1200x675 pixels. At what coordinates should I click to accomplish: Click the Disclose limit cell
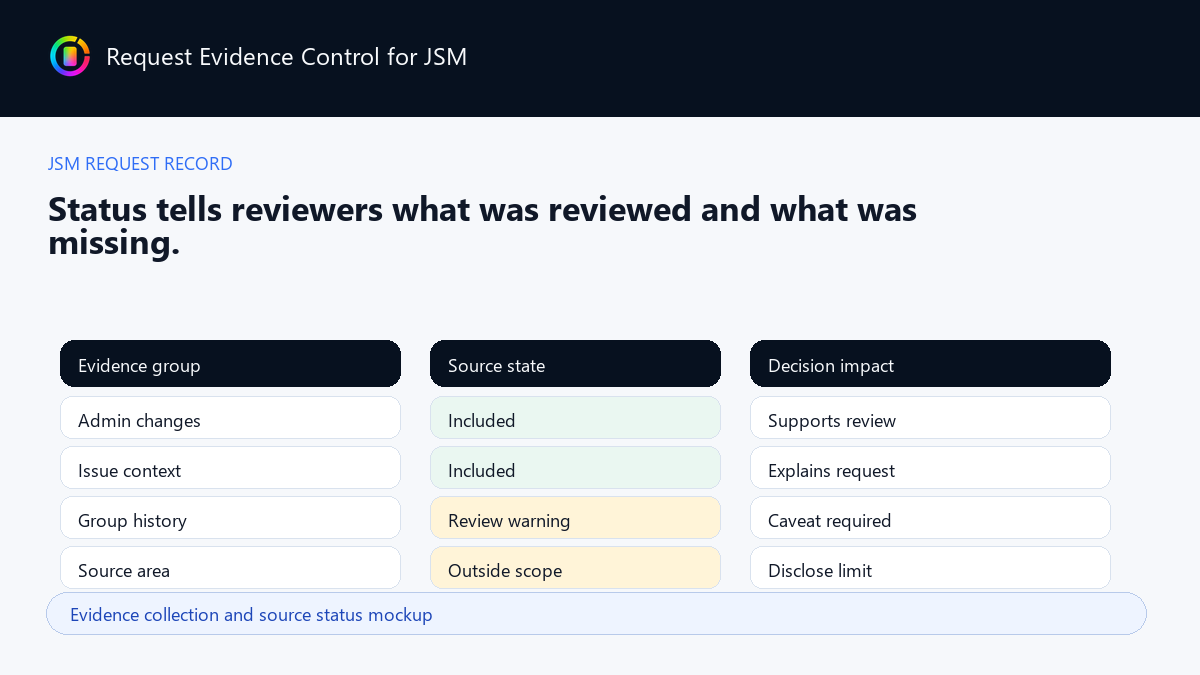pos(930,568)
